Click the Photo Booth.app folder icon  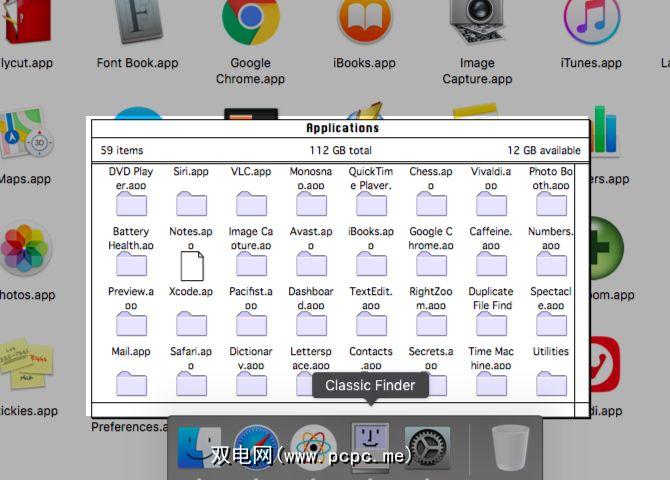coord(552,204)
